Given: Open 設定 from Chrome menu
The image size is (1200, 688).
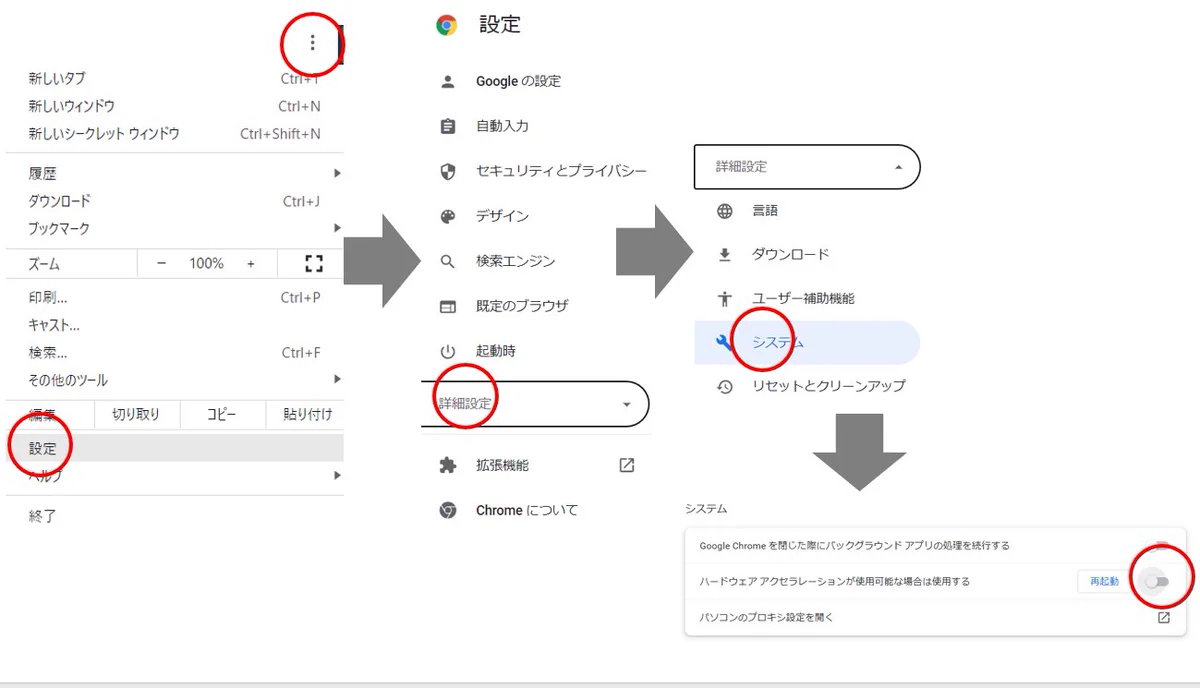Looking at the screenshot, I should pyautogui.click(x=174, y=448).
